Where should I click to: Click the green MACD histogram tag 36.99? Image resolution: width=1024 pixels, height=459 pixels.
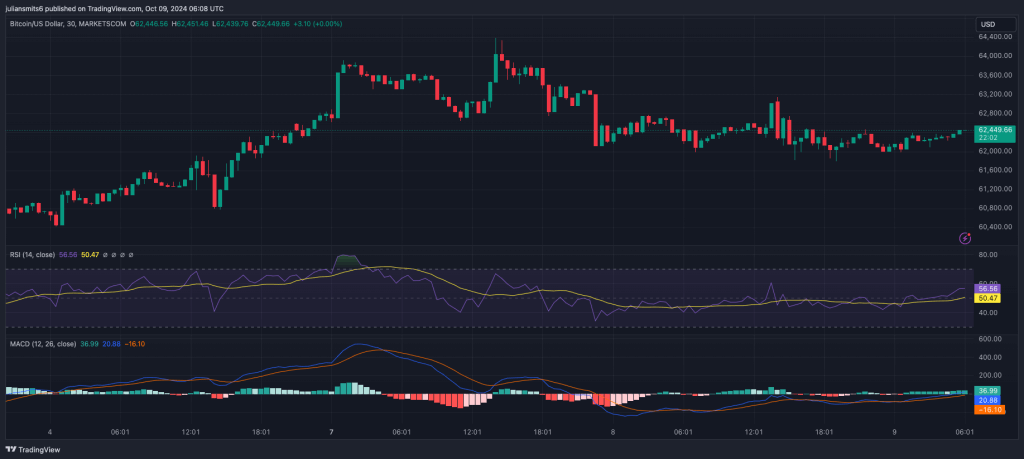pyautogui.click(x=988, y=390)
